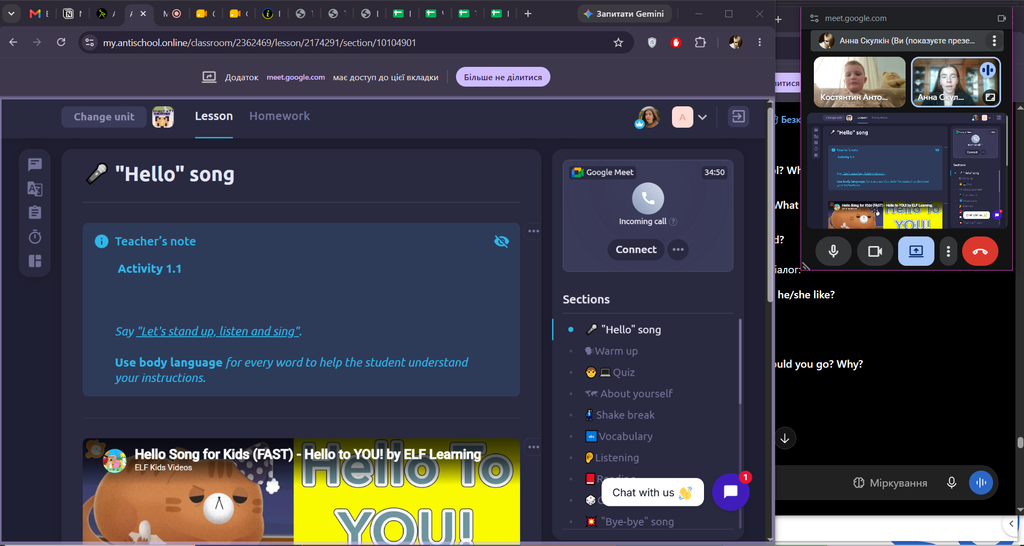Mute microphone in Meet window
This screenshot has height=546, width=1024.
click(833, 251)
